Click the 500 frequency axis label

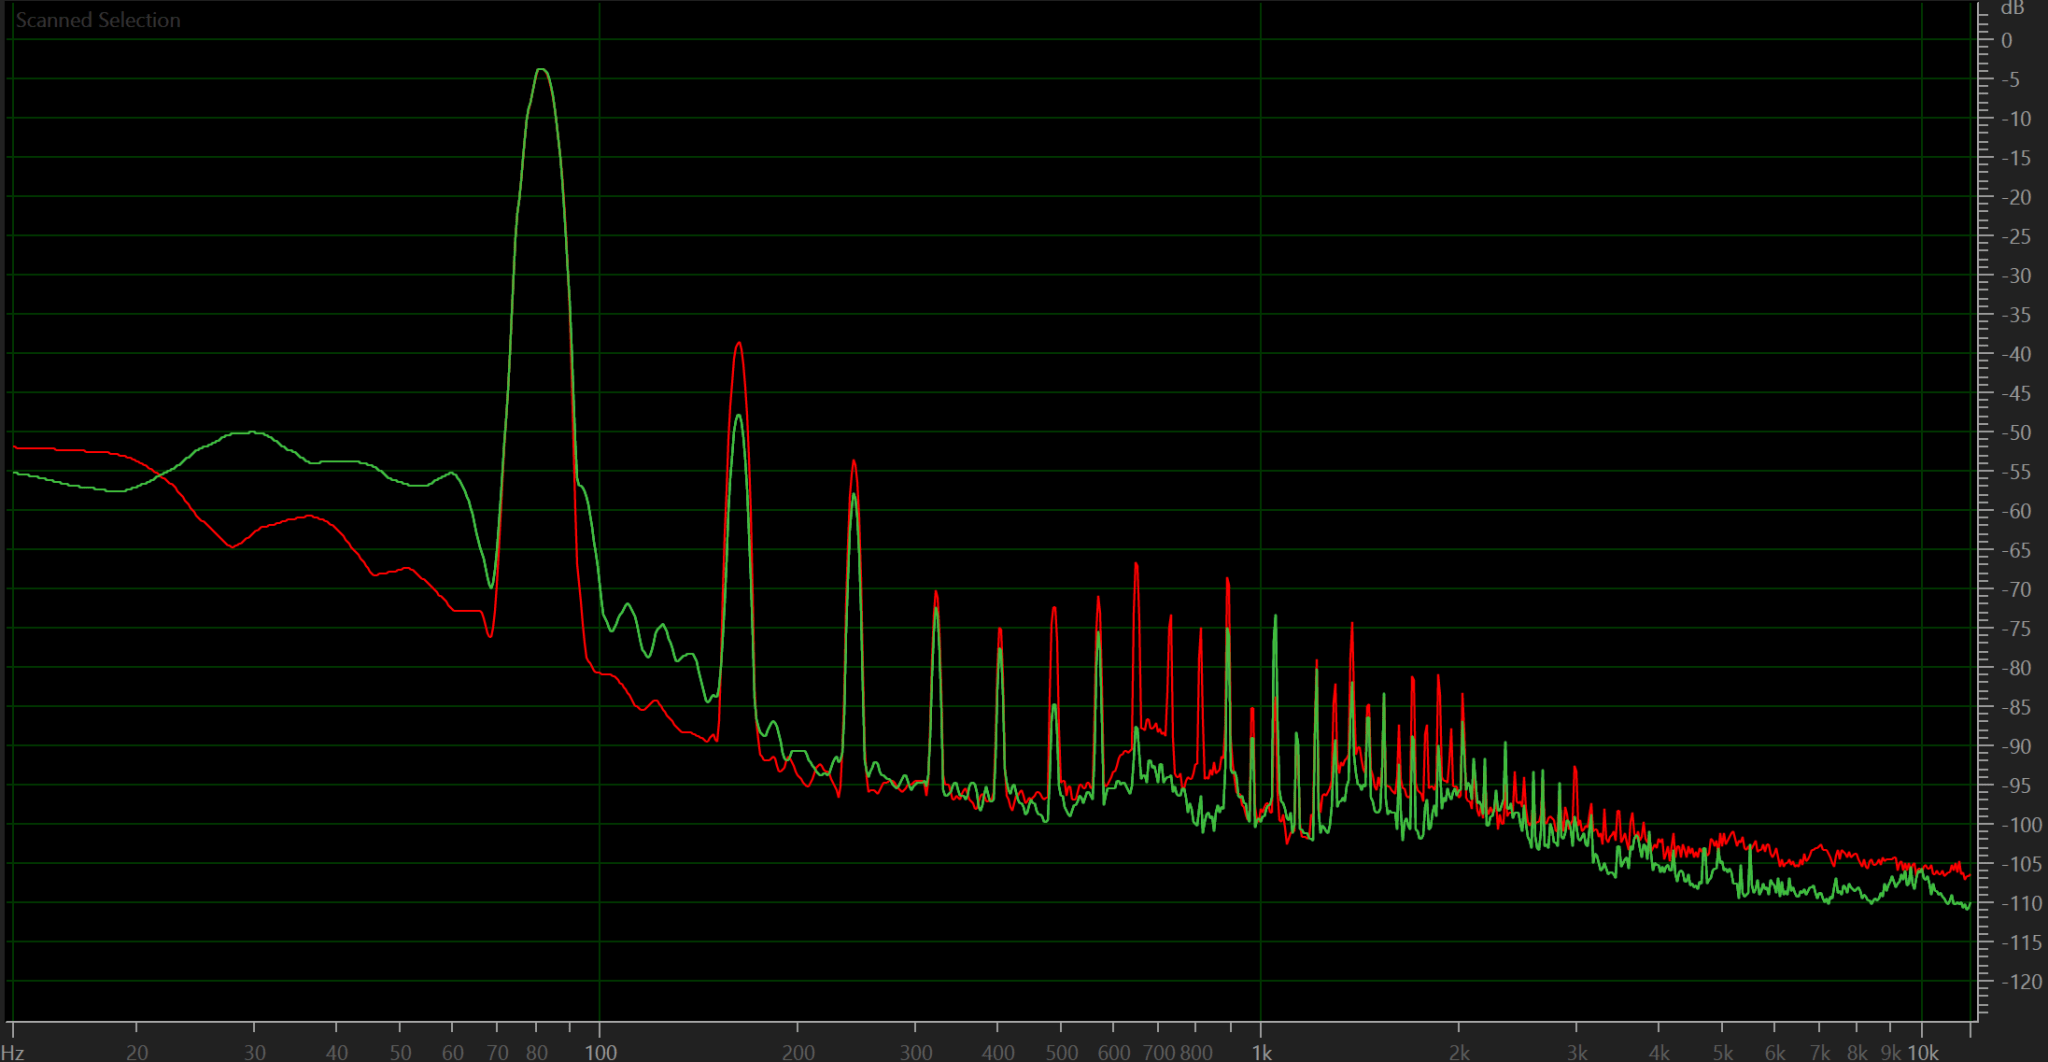tap(1062, 1052)
